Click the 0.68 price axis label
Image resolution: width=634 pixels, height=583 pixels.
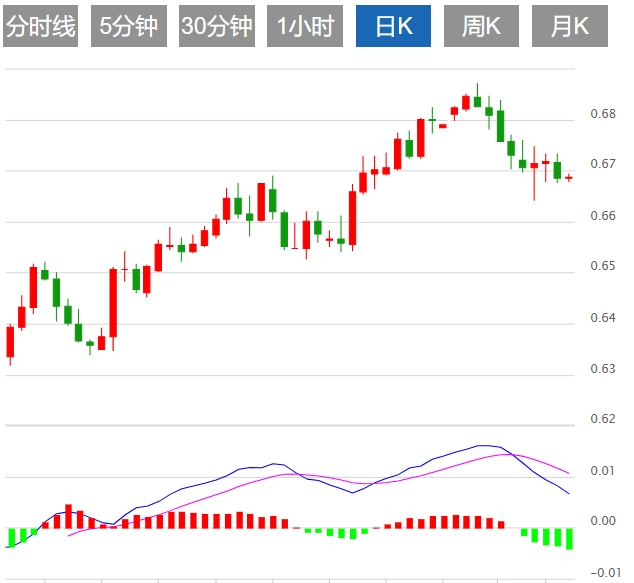click(x=603, y=114)
